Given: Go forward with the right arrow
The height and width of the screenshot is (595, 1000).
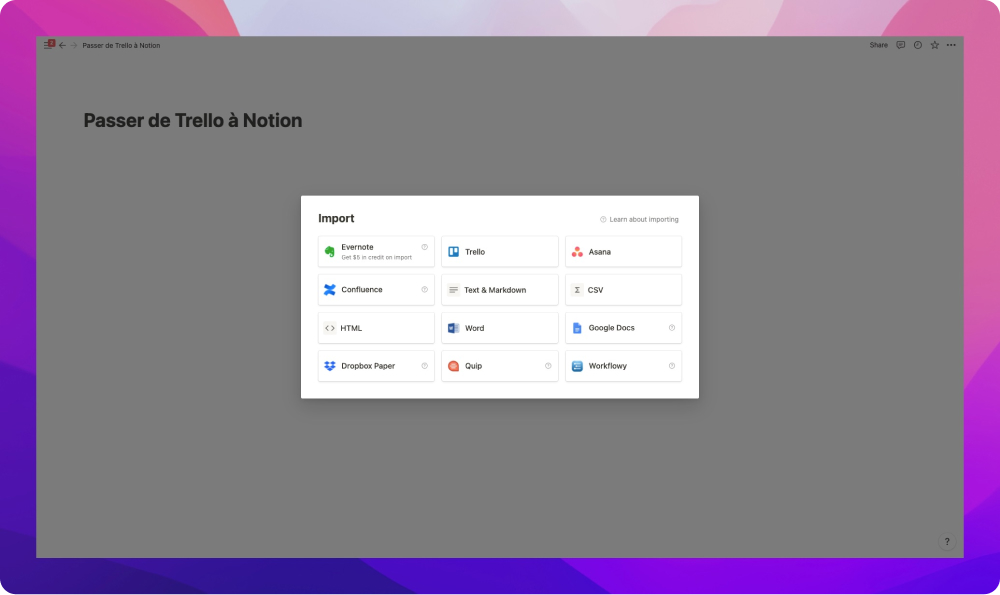Looking at the screenshot, I should 73,45.
